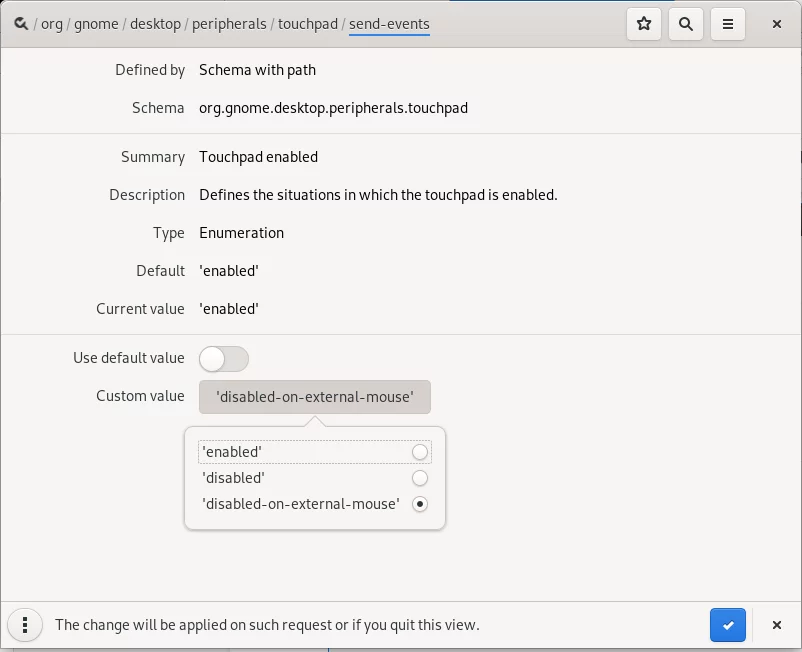
Task: Go to 'gnome' breadcrumb folder
Action: [96, 24]
